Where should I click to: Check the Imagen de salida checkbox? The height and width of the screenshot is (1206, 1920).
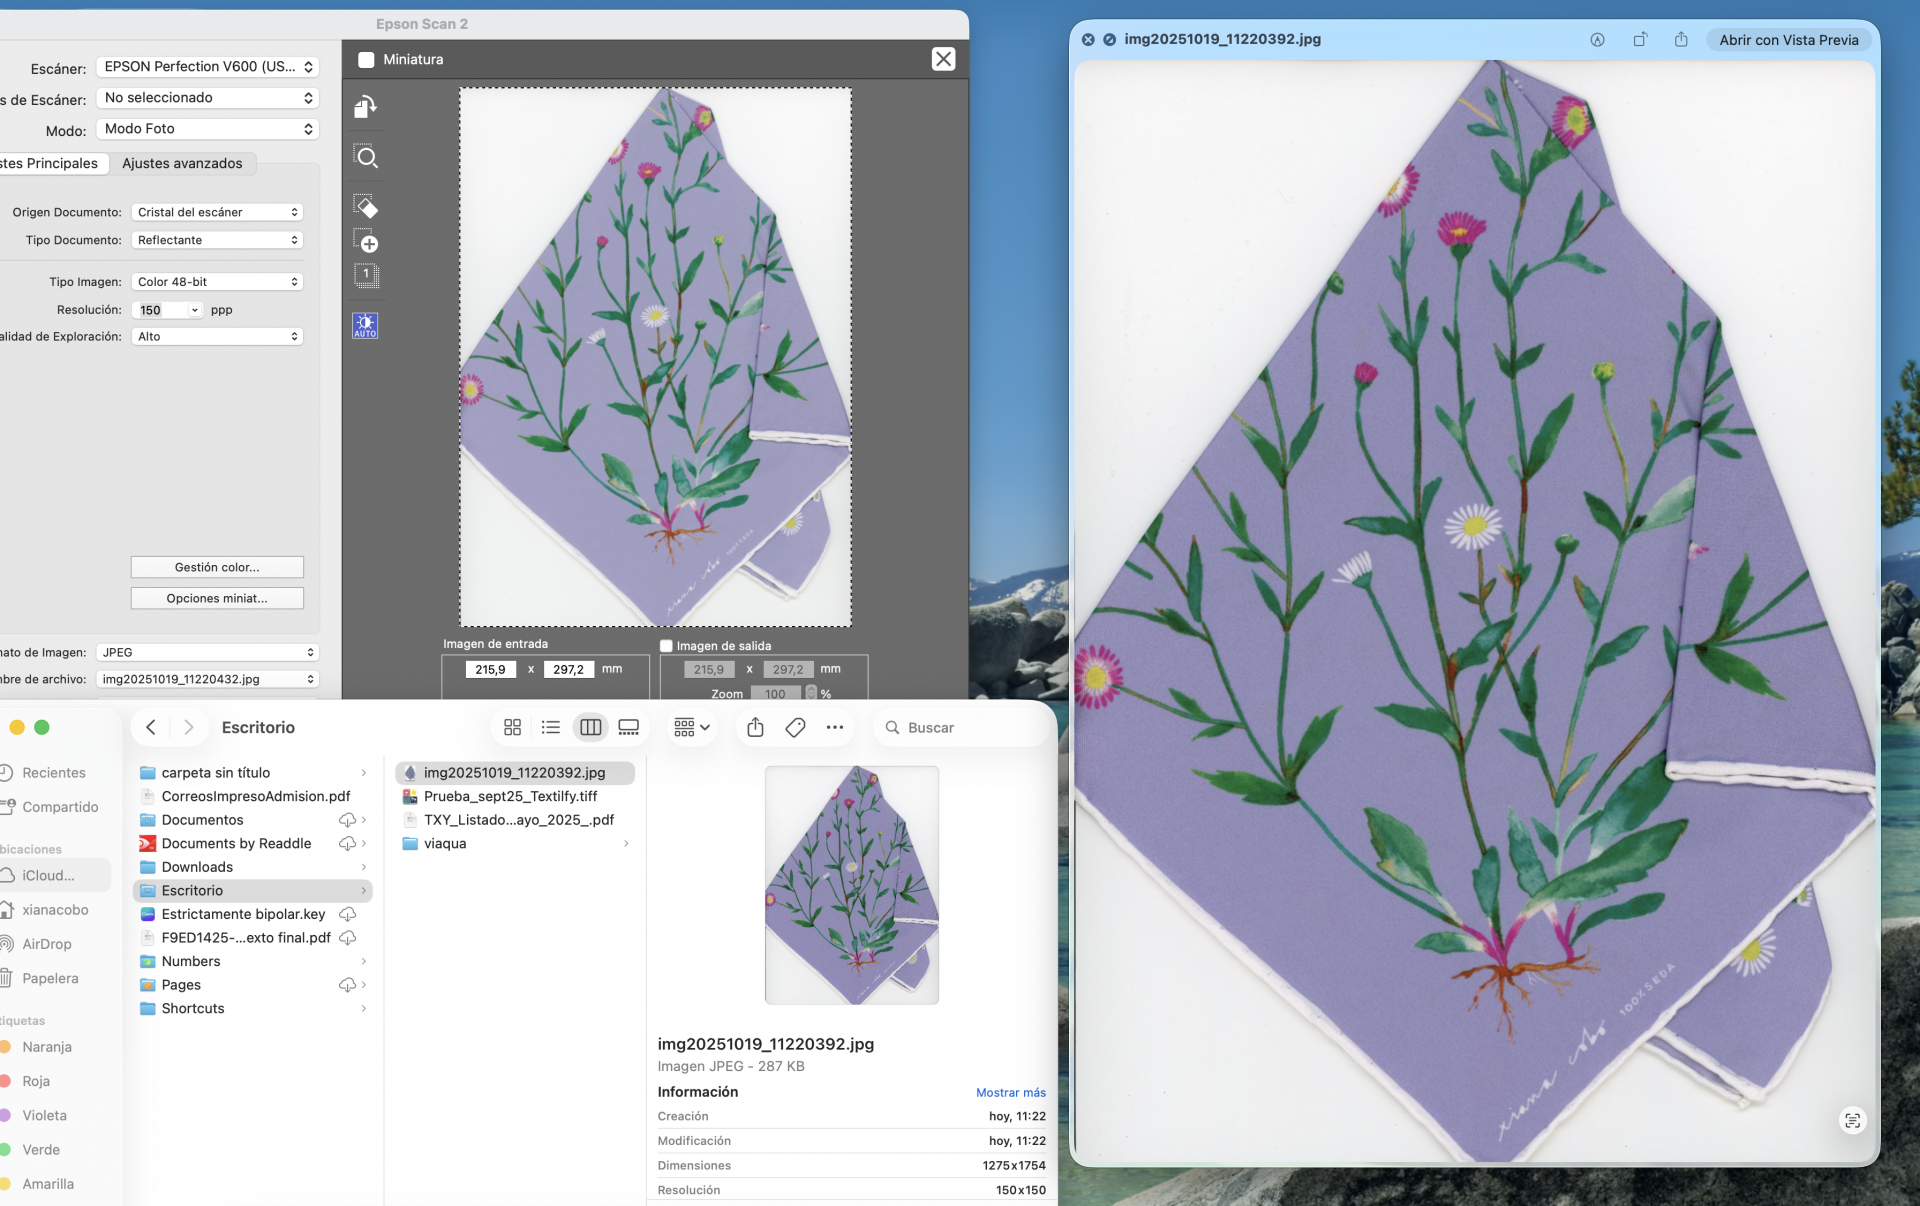pyautogui.click(x=666, y=646)
